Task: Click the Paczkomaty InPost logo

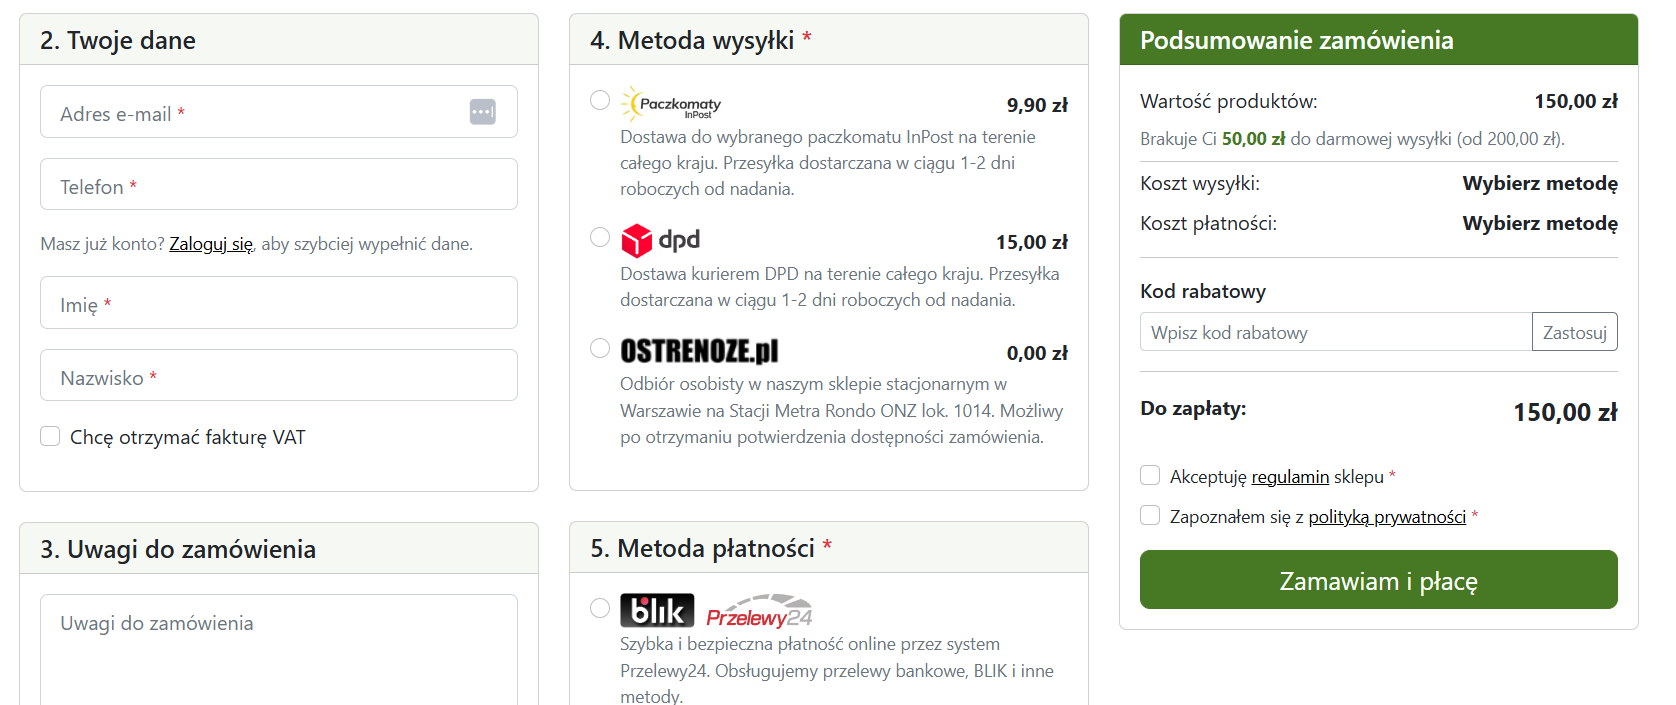Action: 671,104
